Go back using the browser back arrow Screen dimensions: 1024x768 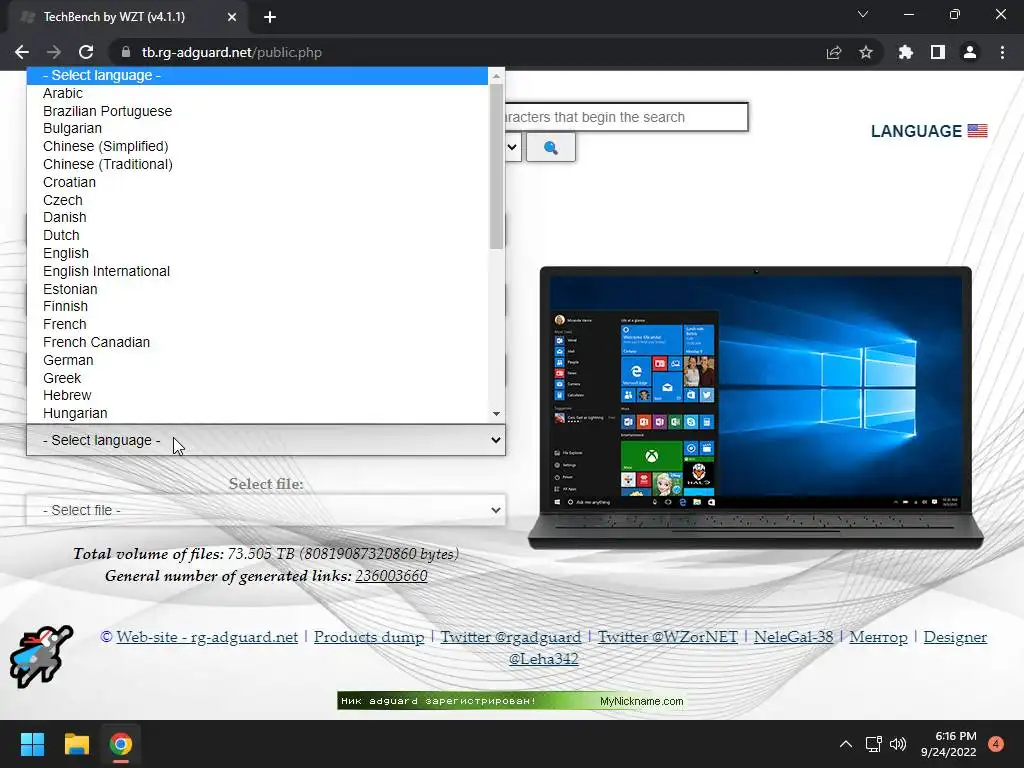coord(22,52)
